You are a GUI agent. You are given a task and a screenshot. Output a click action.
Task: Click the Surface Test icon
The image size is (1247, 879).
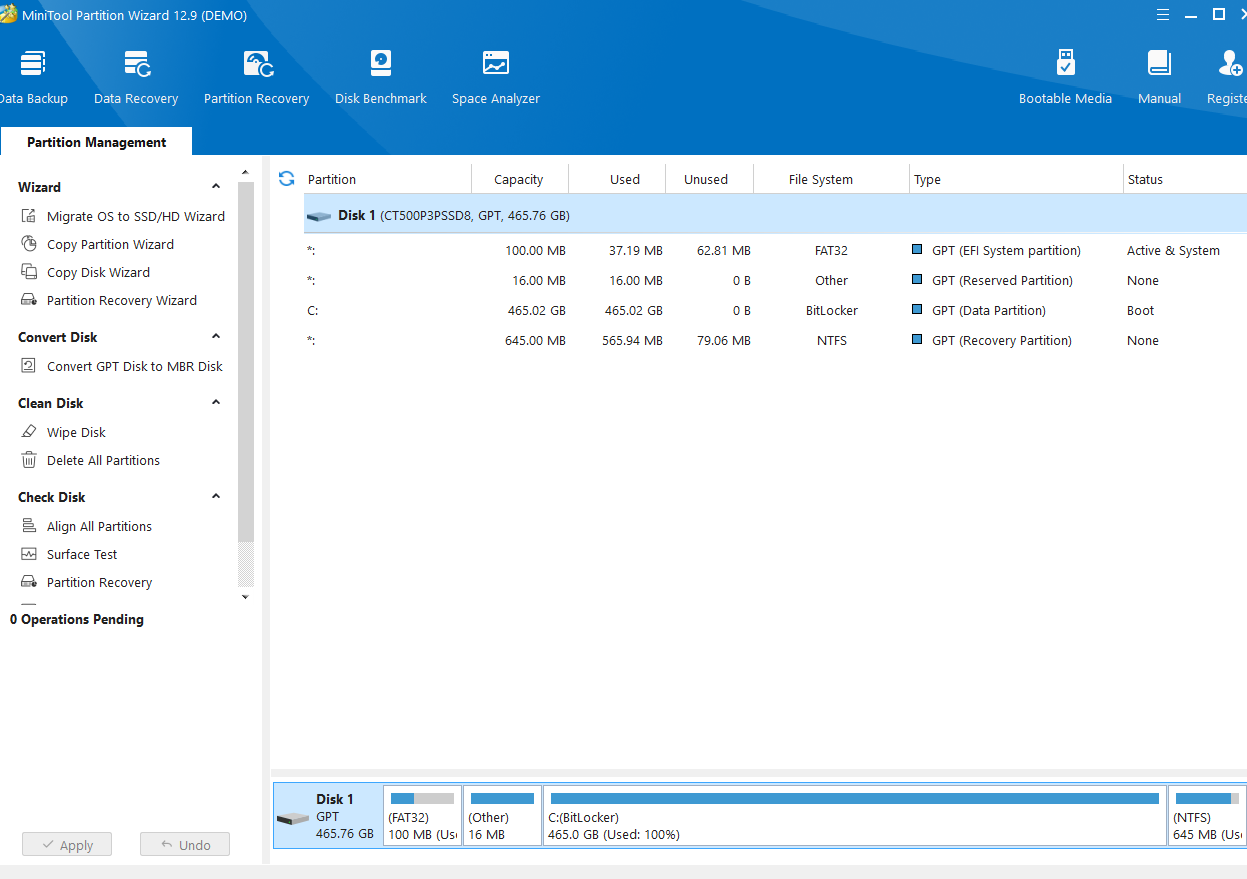click(x=29, y=554)
